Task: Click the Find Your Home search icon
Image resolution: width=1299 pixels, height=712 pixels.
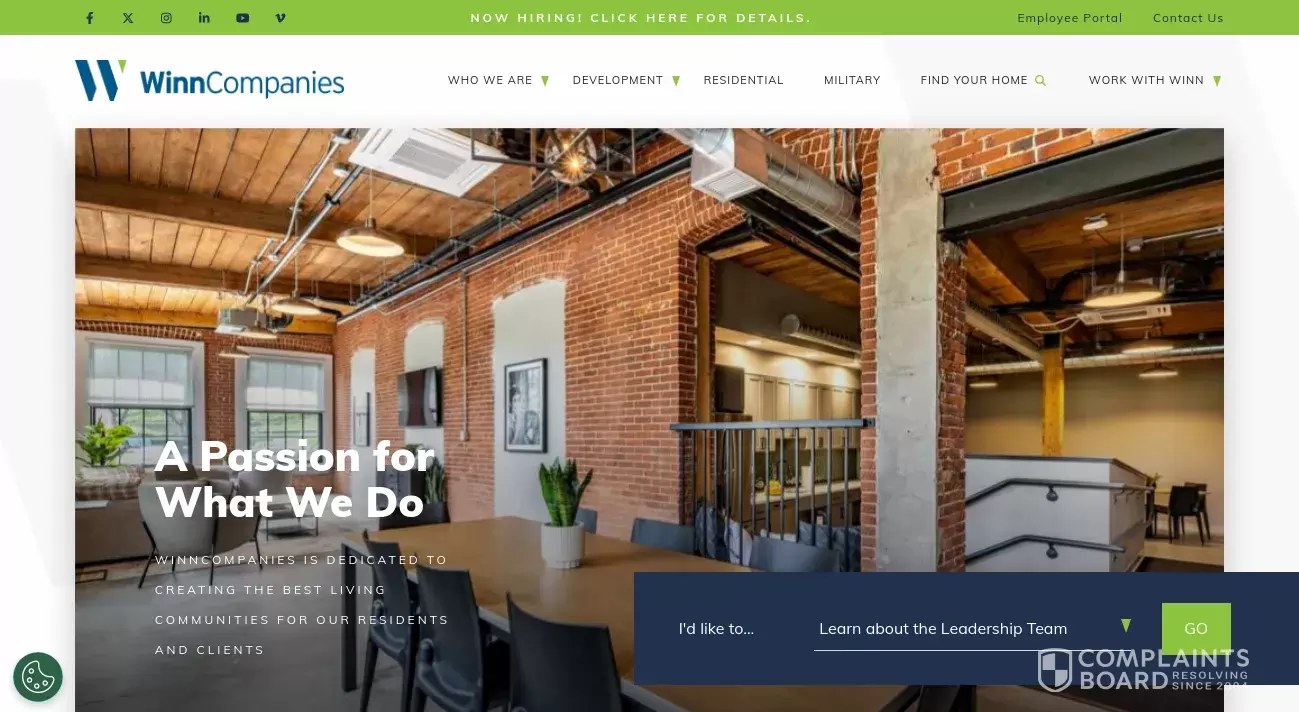Action: [1040, 80]
